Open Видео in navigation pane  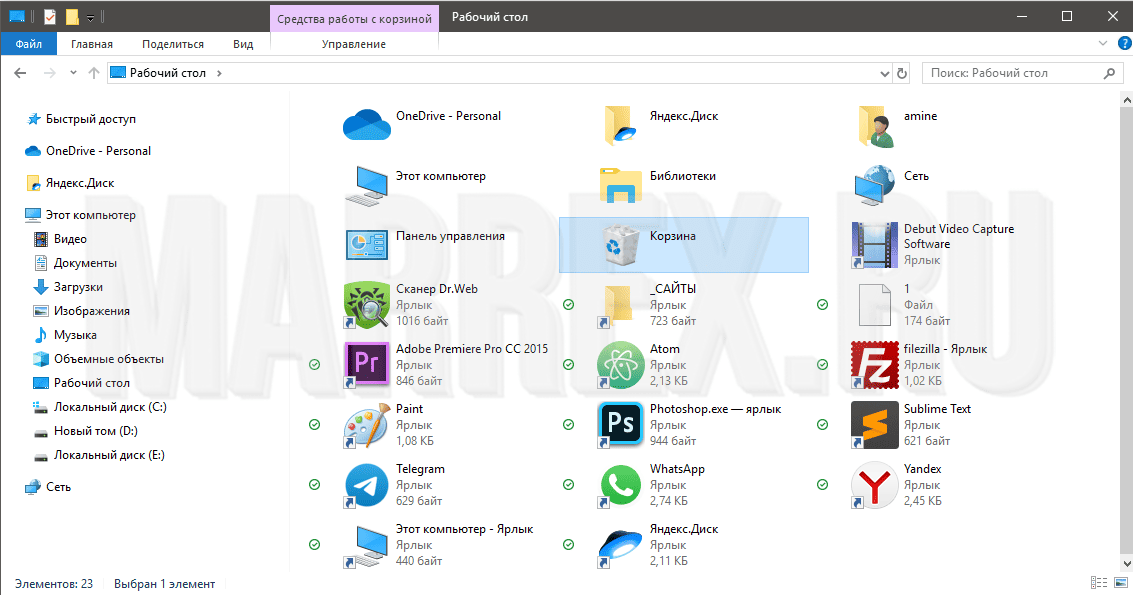click(x=70, y=239)
